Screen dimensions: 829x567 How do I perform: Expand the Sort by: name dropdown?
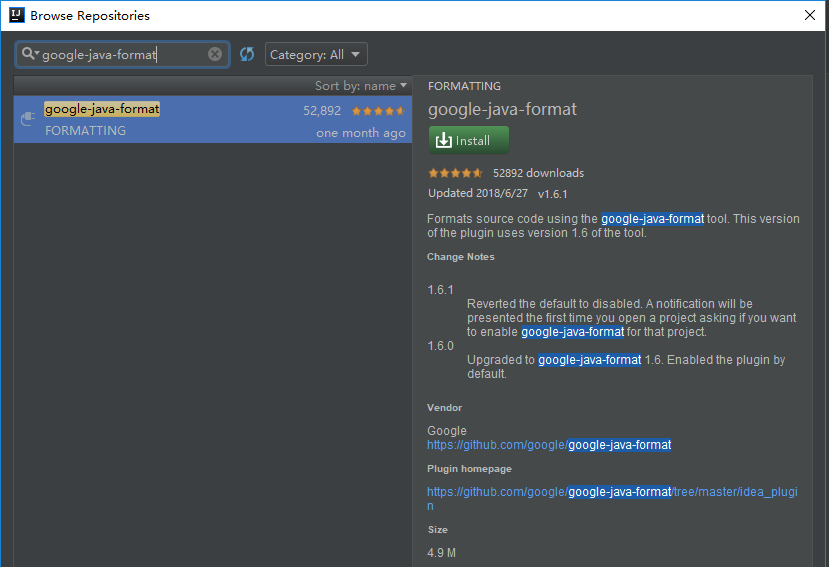pos(361,86)
